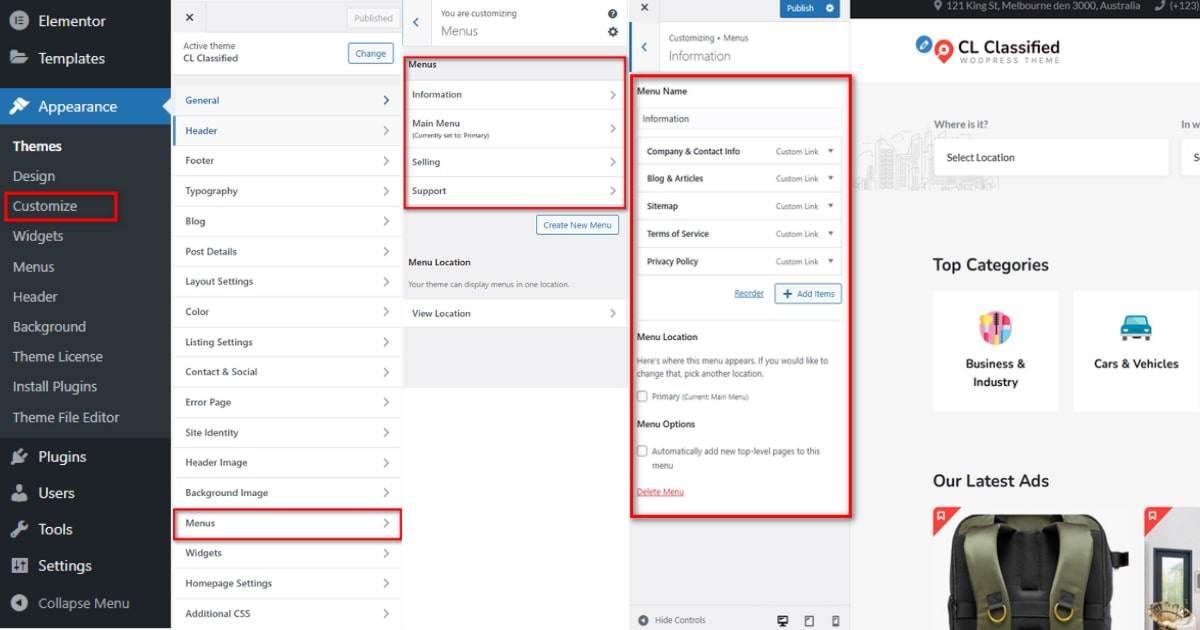Click the Appearance brush icon
Image resolution: width=1200 pixels, height=630 pixels.
point(19,107)
